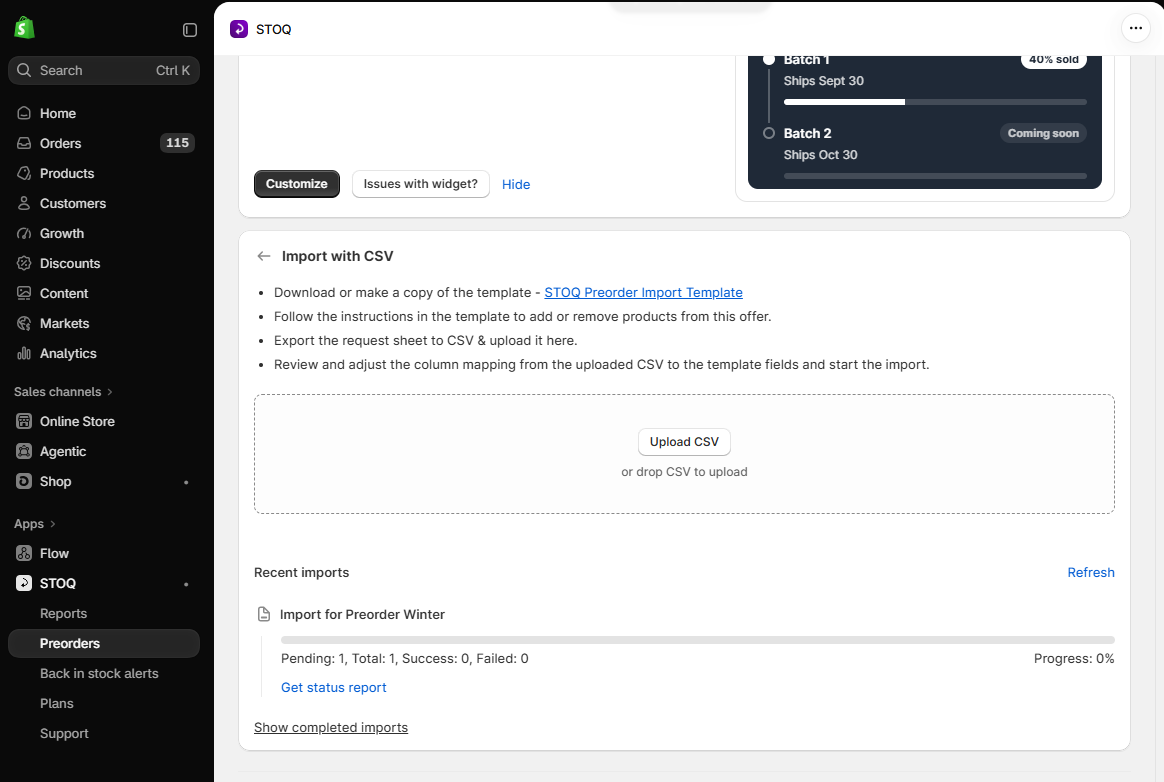Viewport: 1164px width, 782px height.
Task: Click the Hide link
Action: 516,184
